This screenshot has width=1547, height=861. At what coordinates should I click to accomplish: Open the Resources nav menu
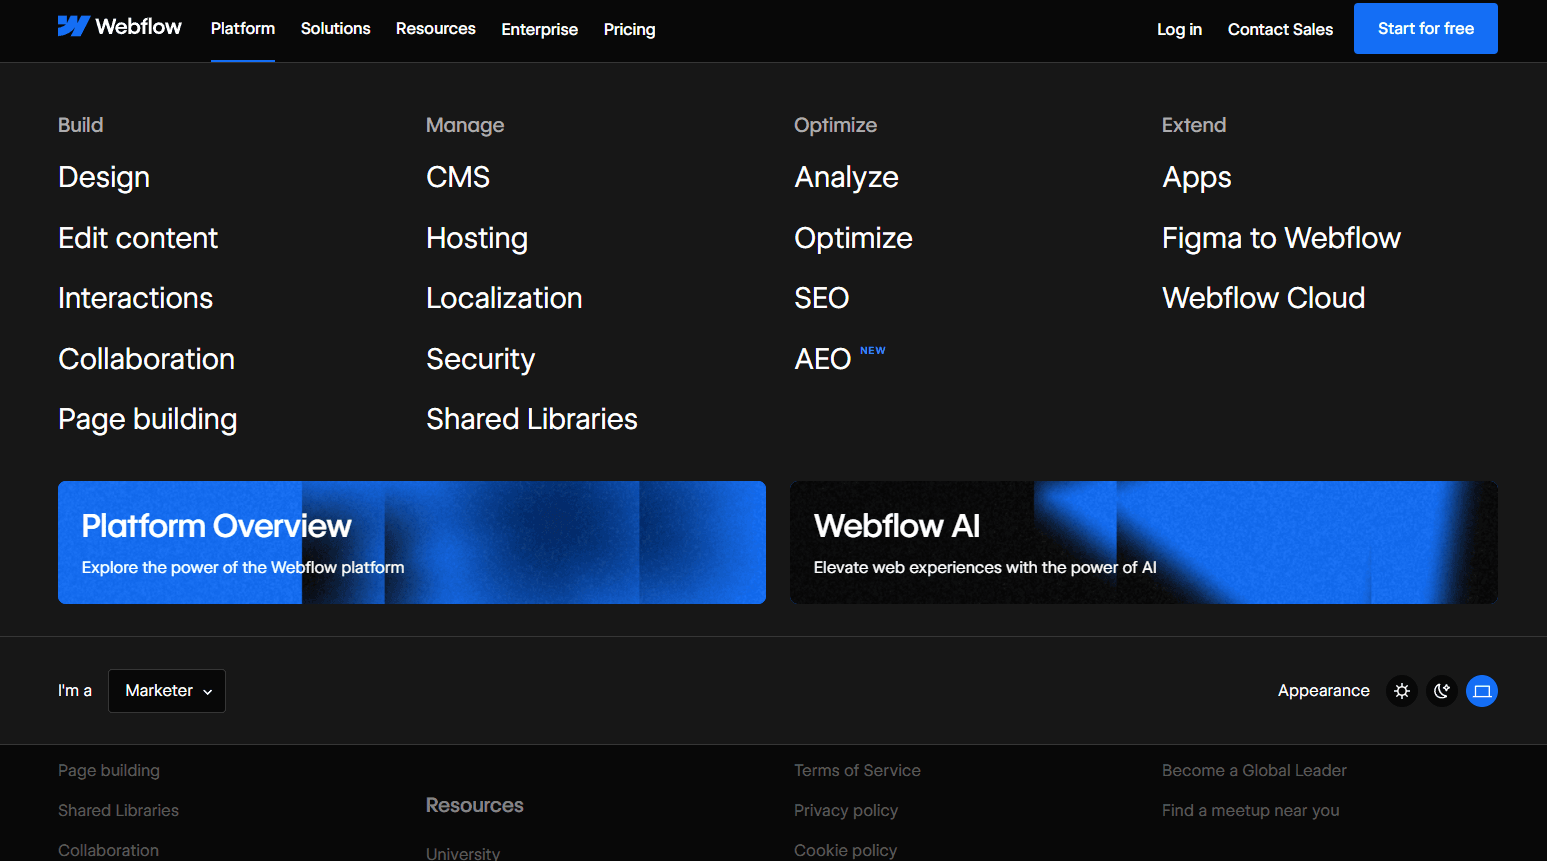pos(436,29)
